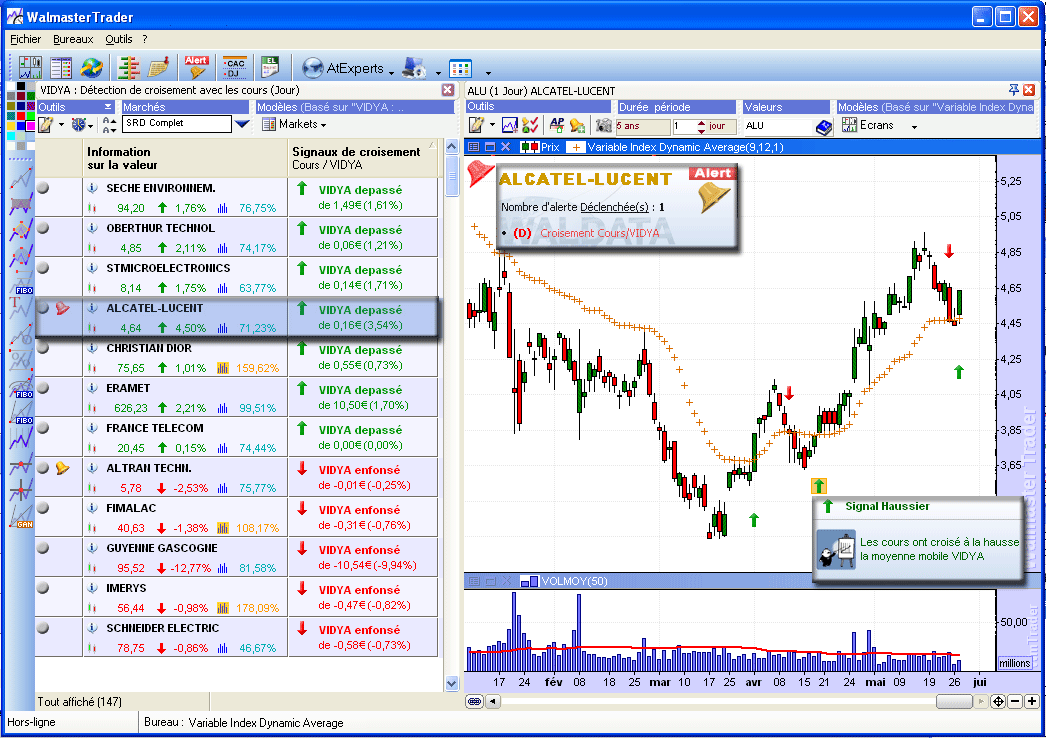The width and height of the screenshot is (1046, 741).
Task: Open the charts workspace toolbar icon
Action: pos(30,67)
